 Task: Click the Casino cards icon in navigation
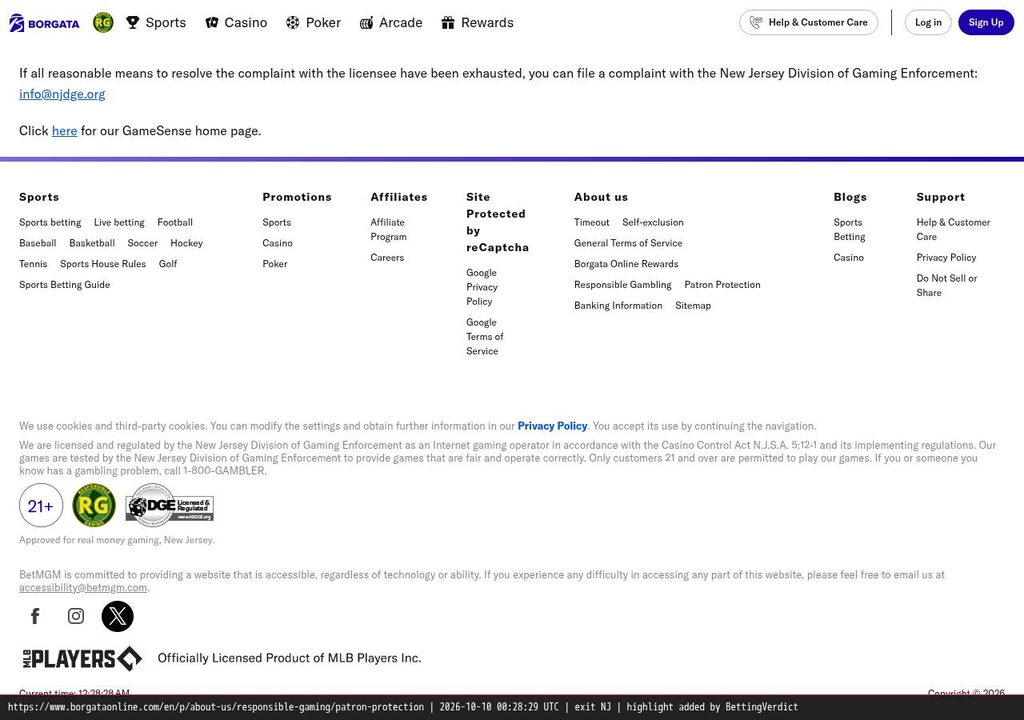tap(212, 23)
